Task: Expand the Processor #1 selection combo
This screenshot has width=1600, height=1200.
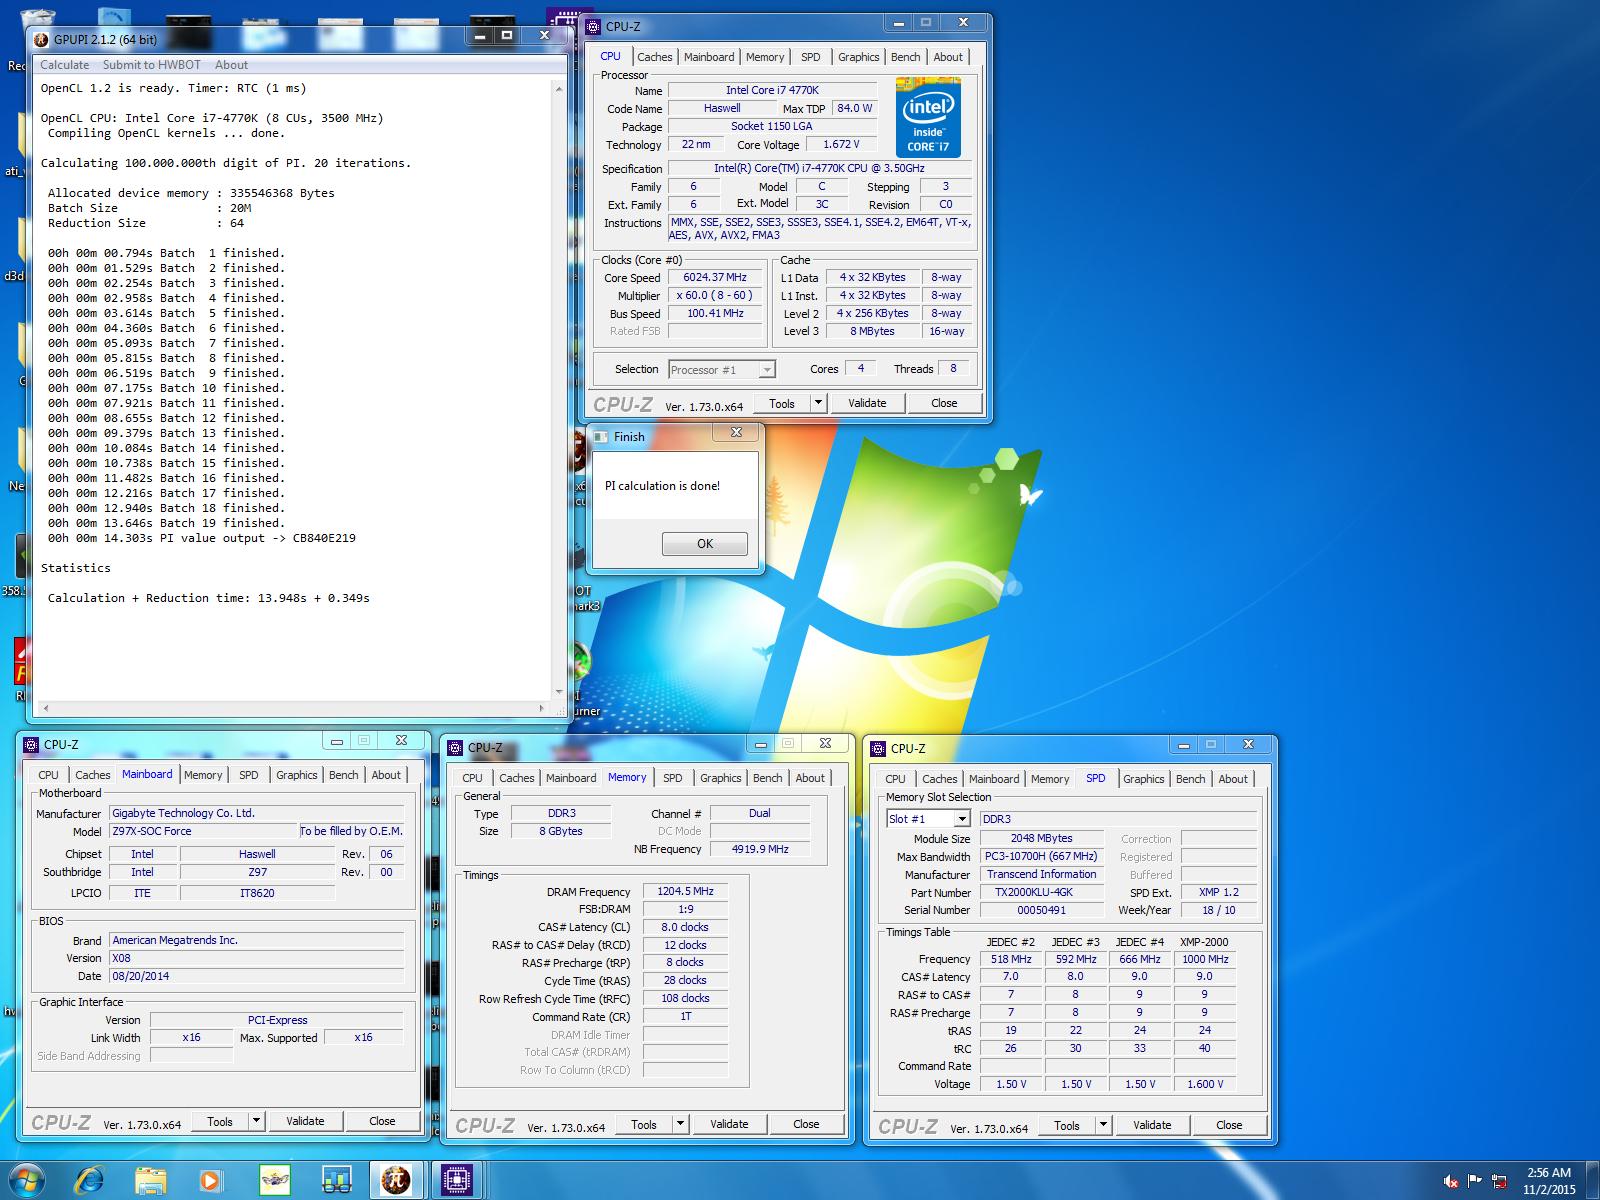Action: click(x=767, y=370)
